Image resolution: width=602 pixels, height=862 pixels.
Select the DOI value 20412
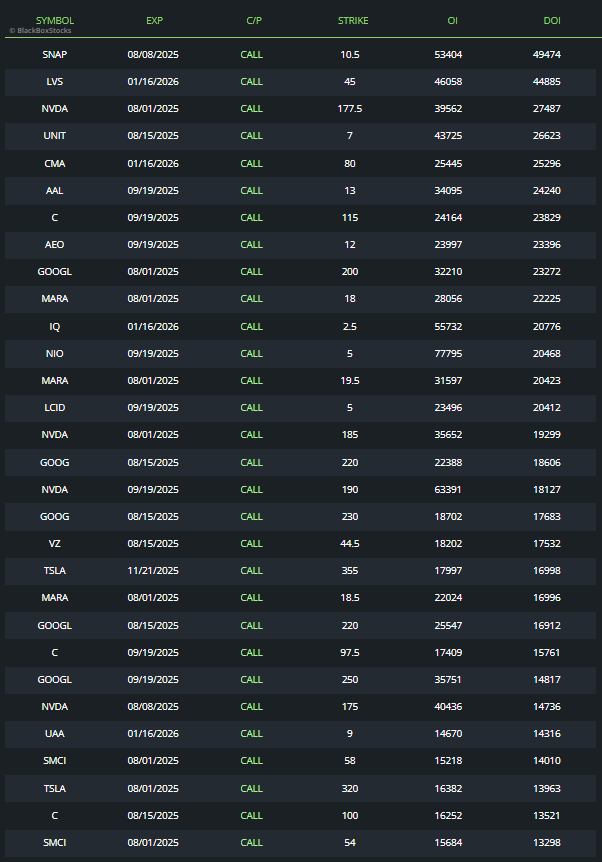(x=546, y=407)
